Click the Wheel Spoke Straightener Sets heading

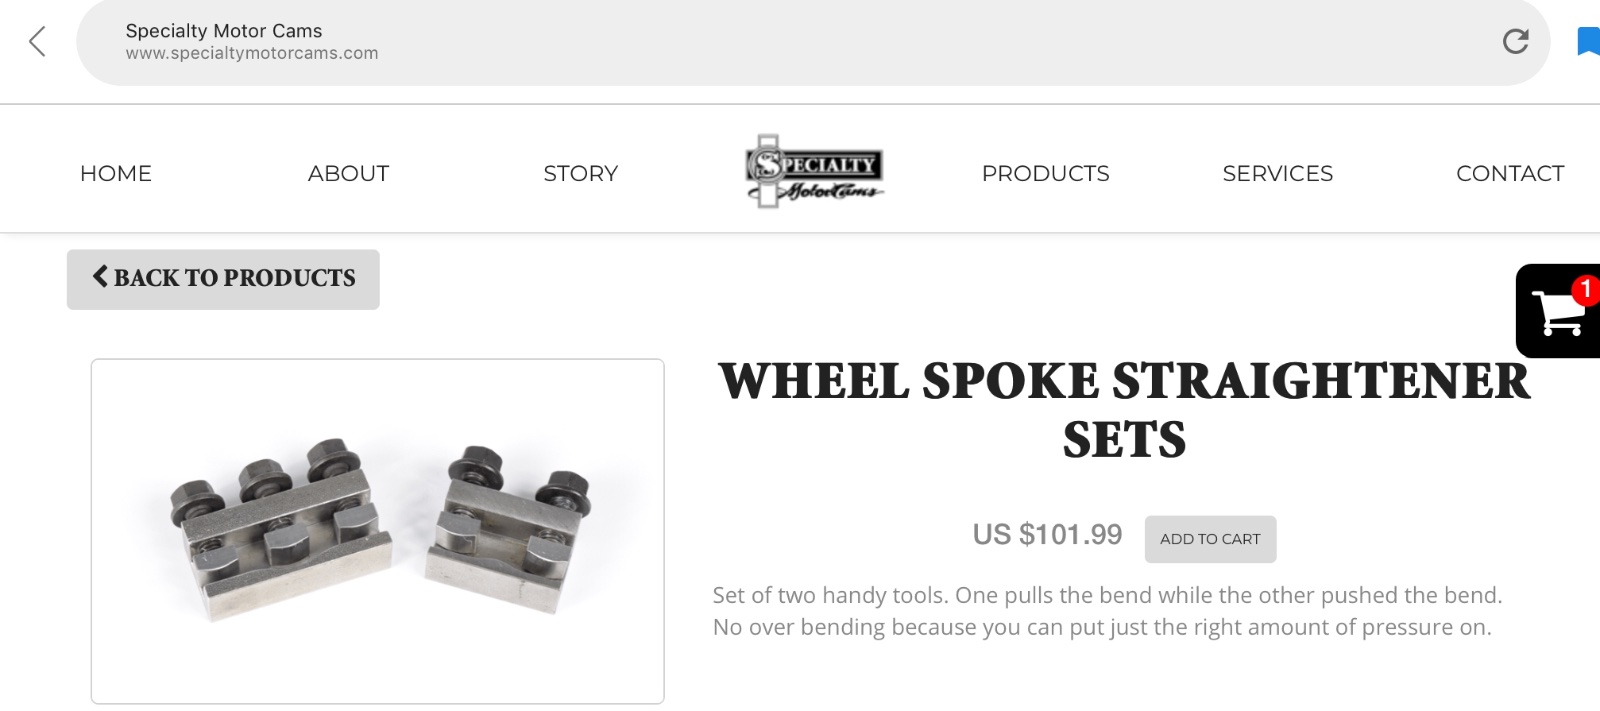tap(1124, 410)
